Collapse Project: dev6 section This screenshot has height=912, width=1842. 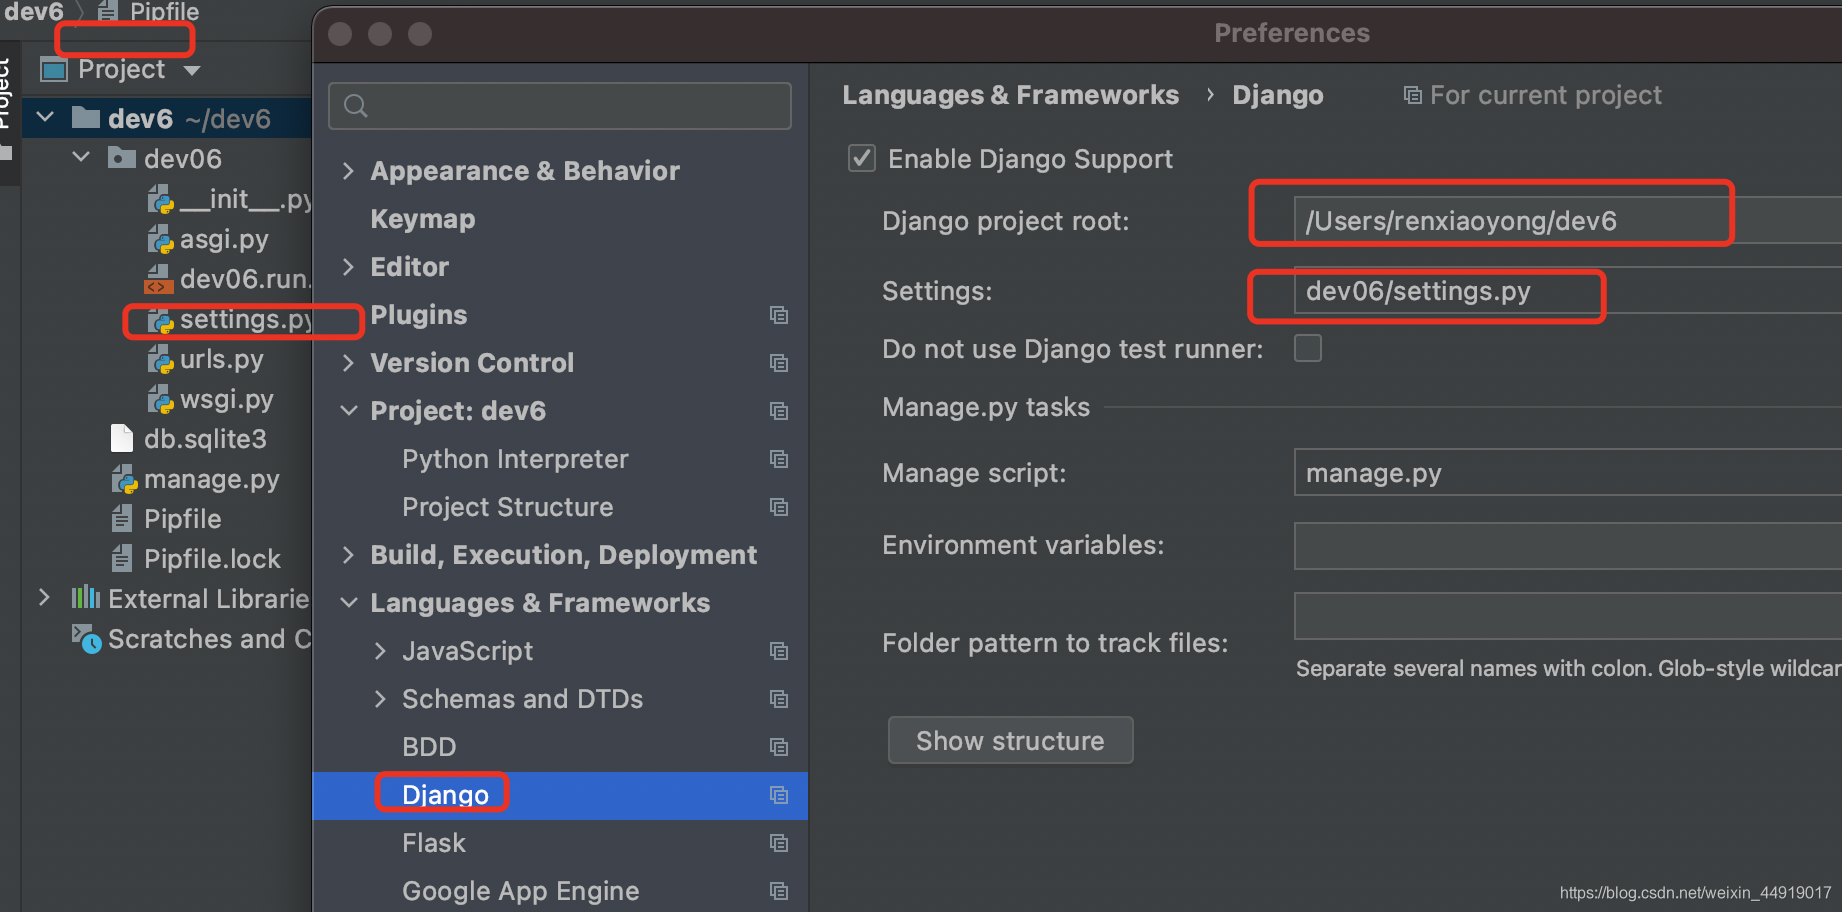pyautogui.click(x=348, y=411)
